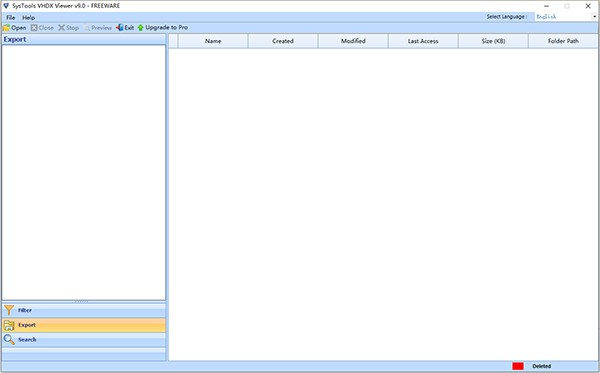600x373 pixels.
Task: Click the magnifier Search icon
Action: [x=9, y=340]
